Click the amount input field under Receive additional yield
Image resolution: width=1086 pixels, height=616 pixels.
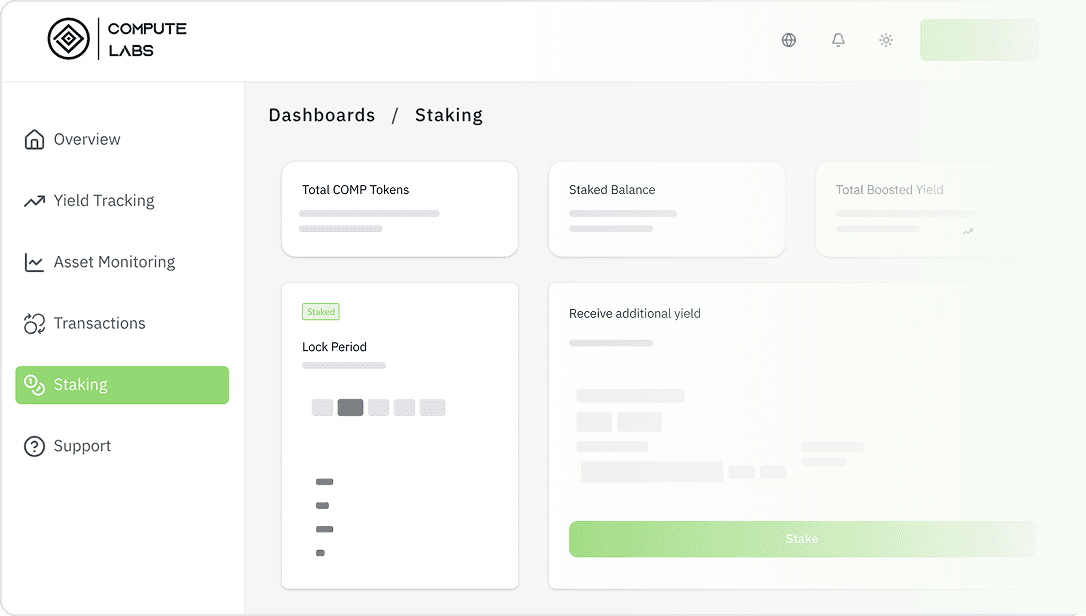click(x=652, y=472)
